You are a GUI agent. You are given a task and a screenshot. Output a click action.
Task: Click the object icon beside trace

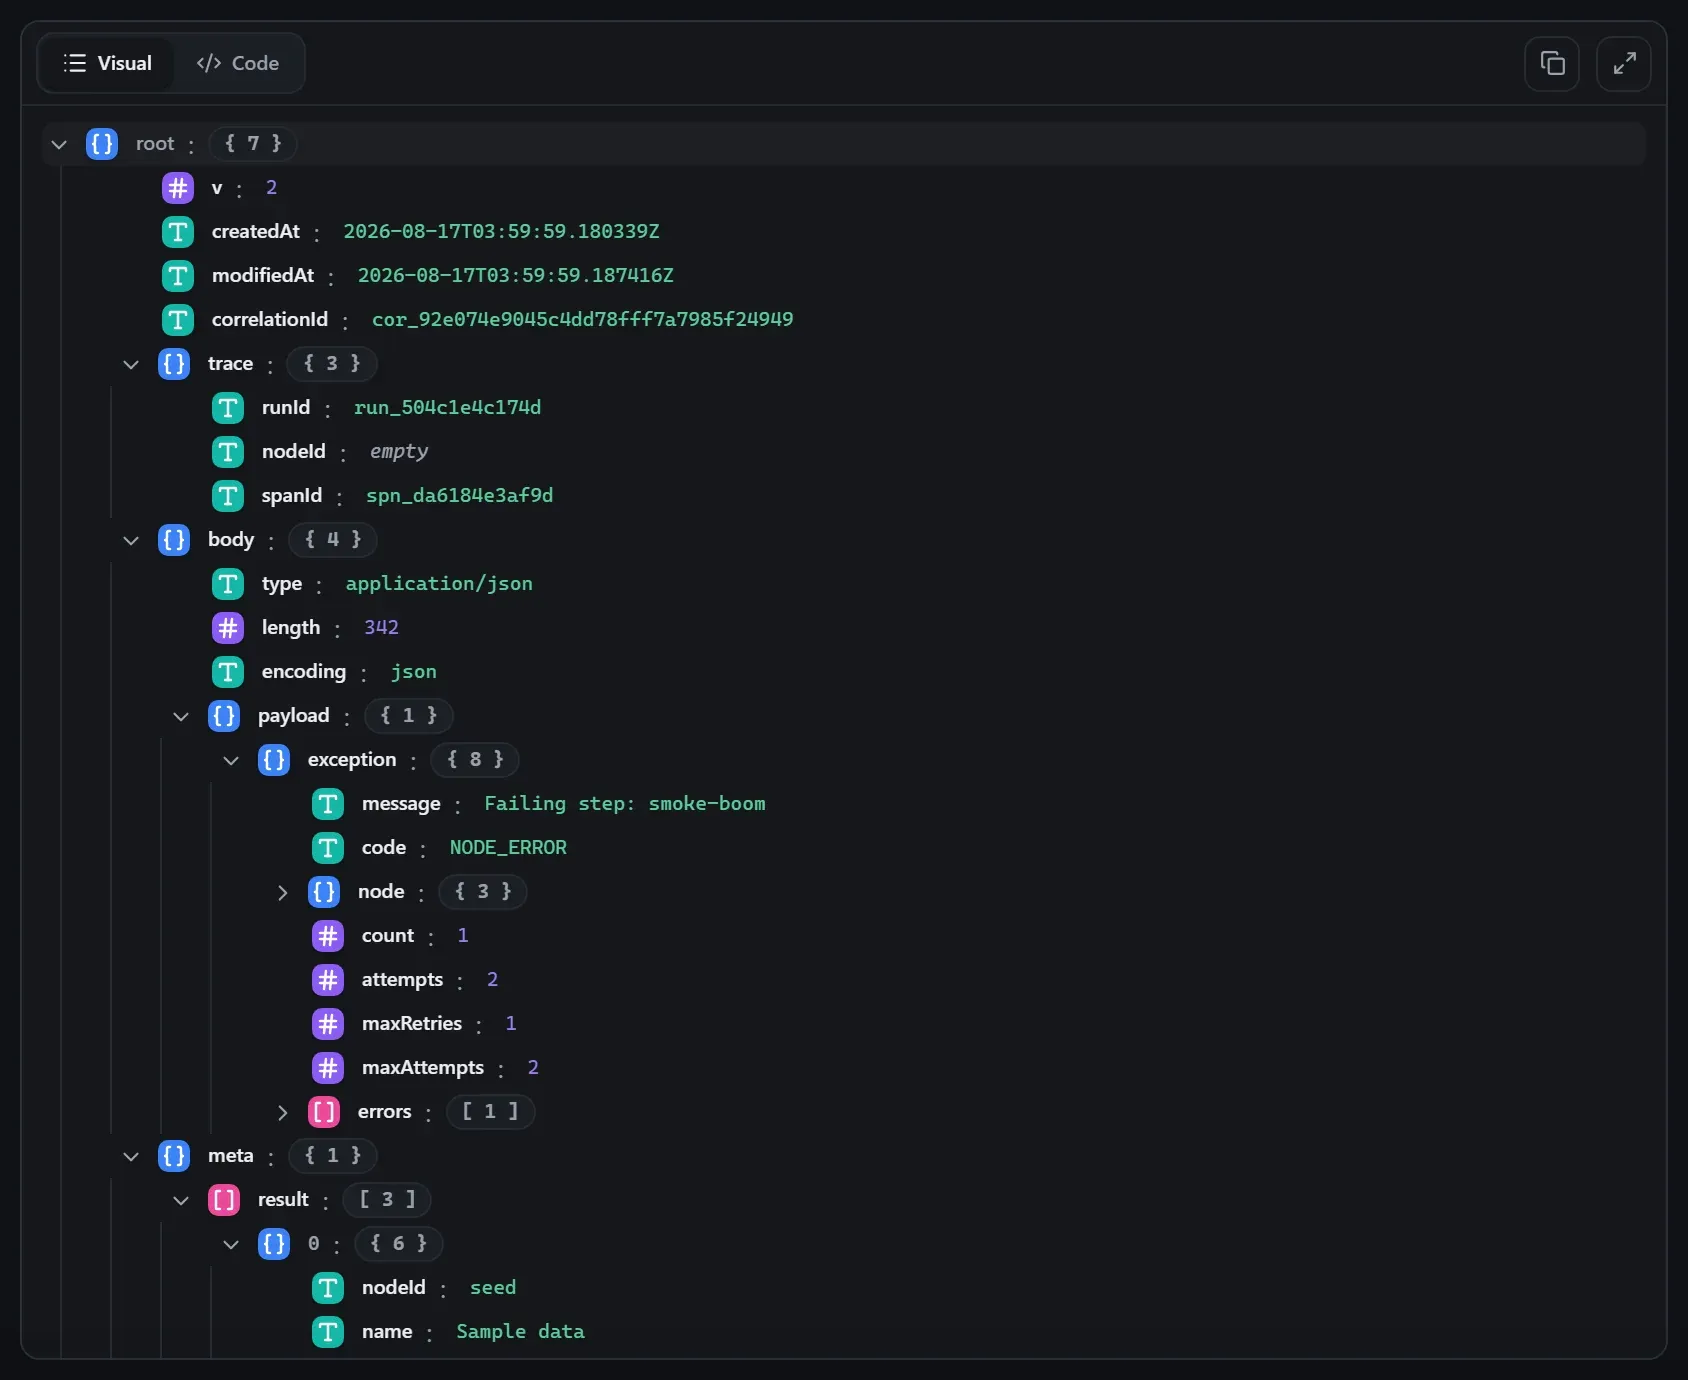click(174, 364)
